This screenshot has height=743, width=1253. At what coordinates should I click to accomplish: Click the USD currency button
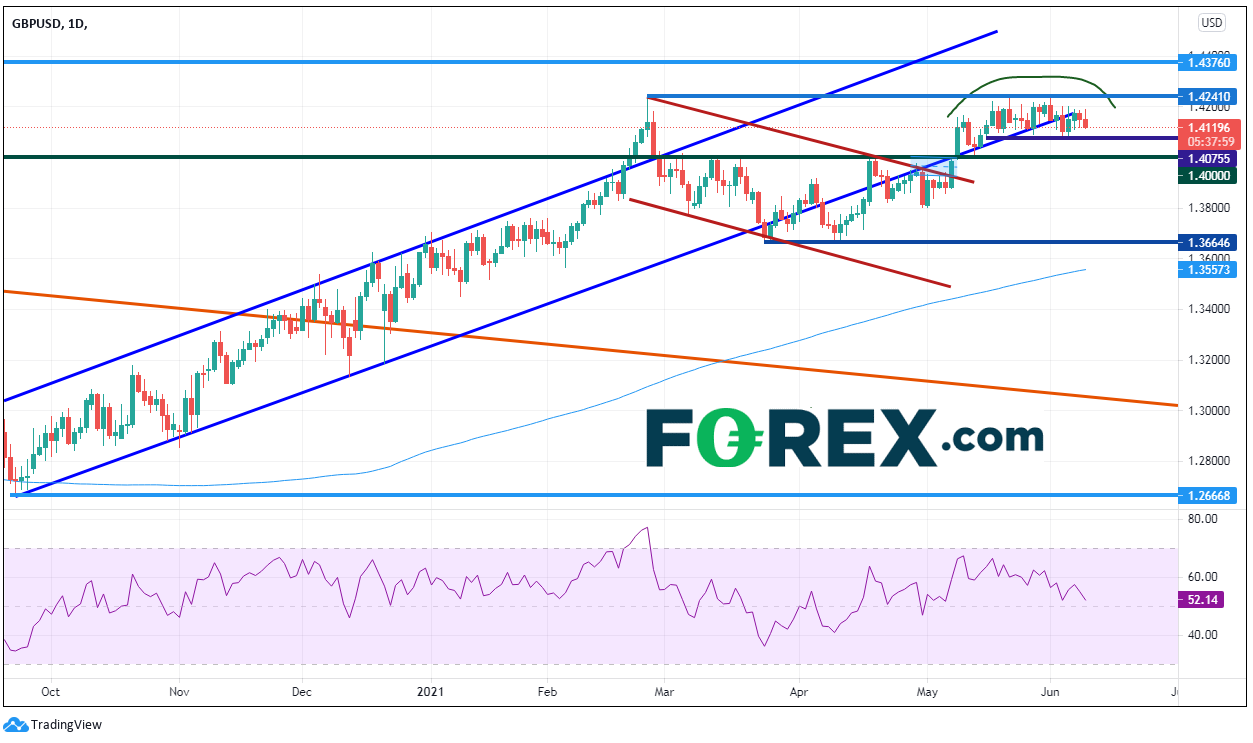pos(1211,22)
